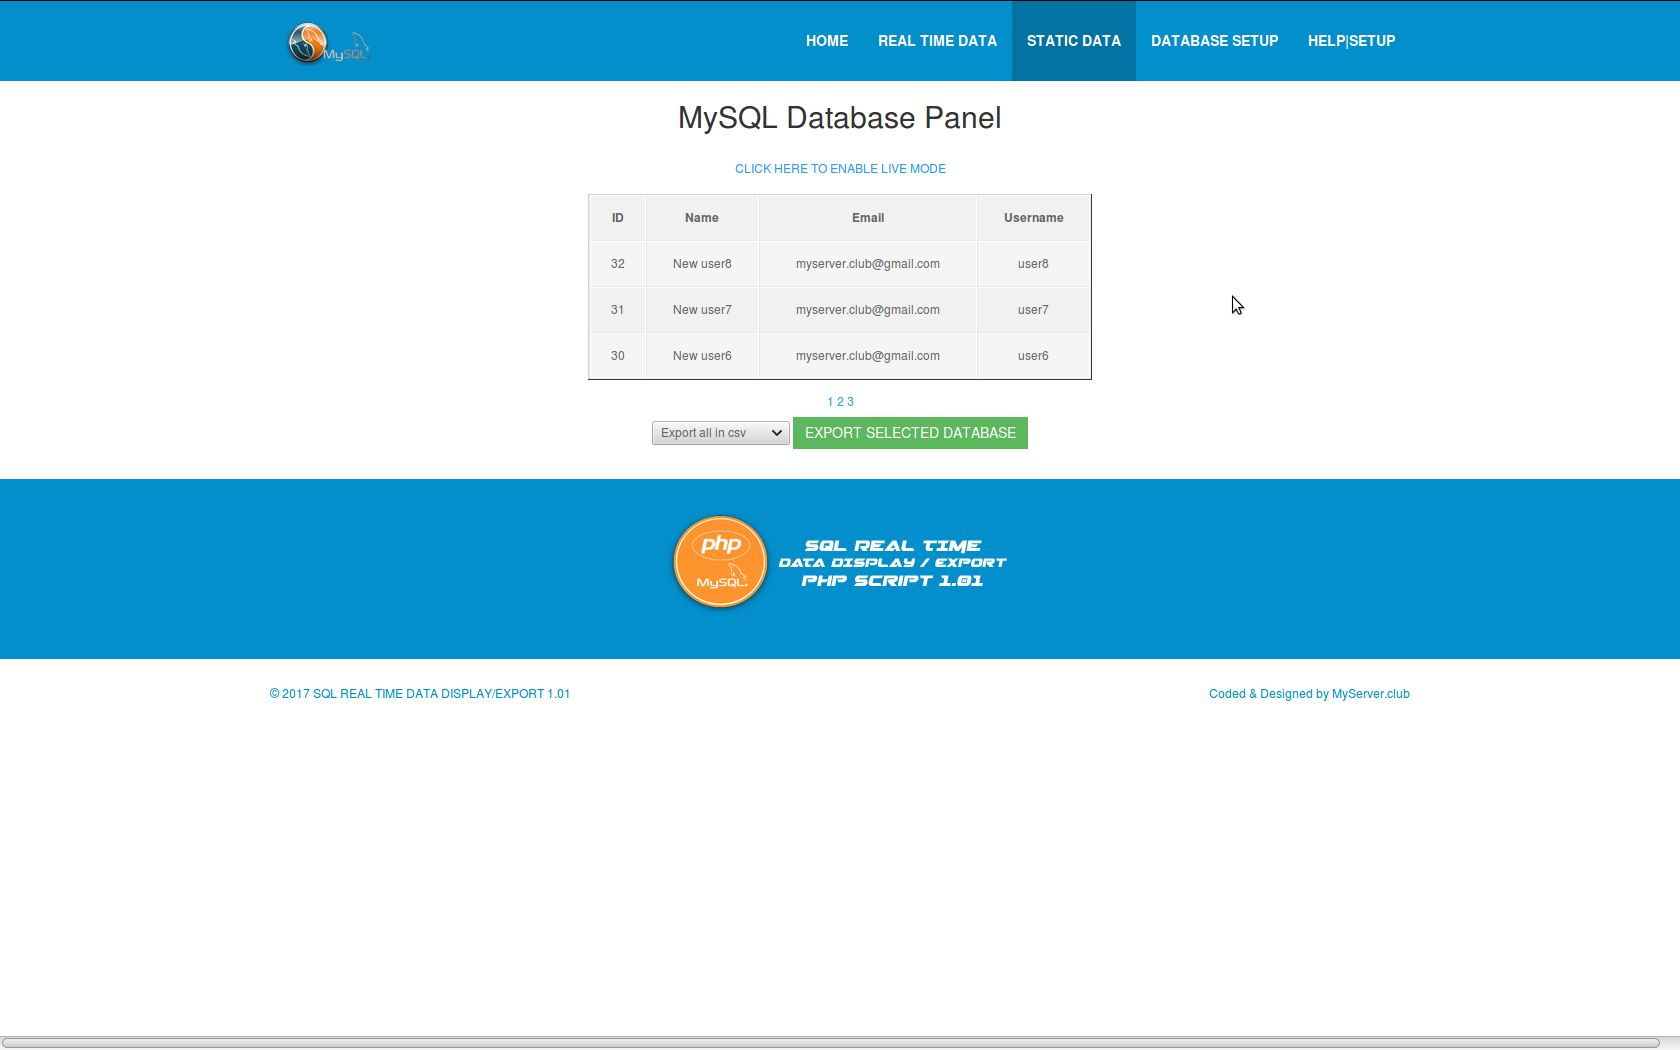This screenshot has height=1050, width=1680.
Task: Expand the 'Export all in csv' dropdown
Action: [x=721, y=433]
